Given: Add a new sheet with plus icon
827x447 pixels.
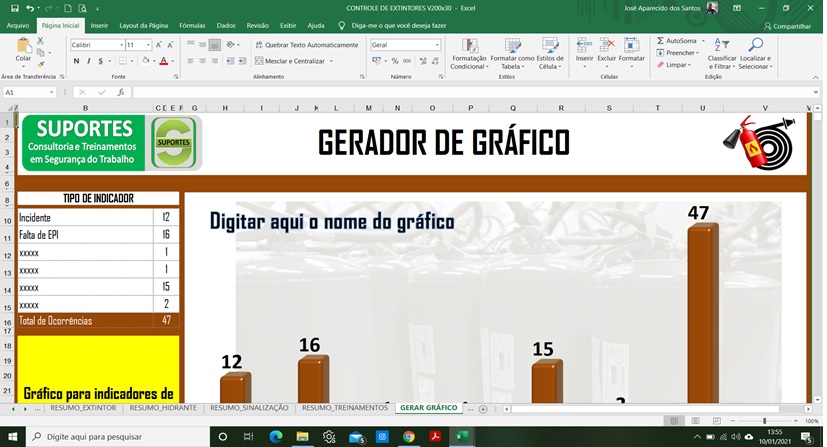Looking at the screenshot, I should (x=483, y=409).
